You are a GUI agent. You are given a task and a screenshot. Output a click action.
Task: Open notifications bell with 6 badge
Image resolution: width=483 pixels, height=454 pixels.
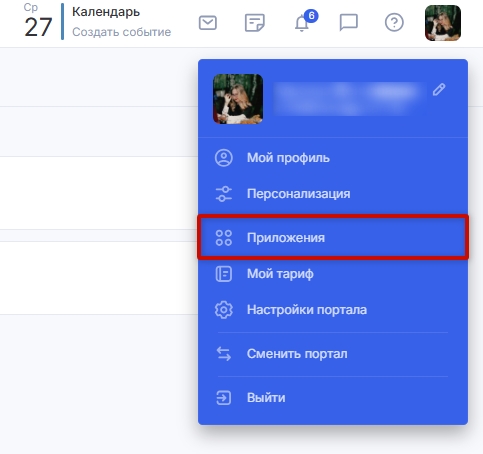point(305,22)
